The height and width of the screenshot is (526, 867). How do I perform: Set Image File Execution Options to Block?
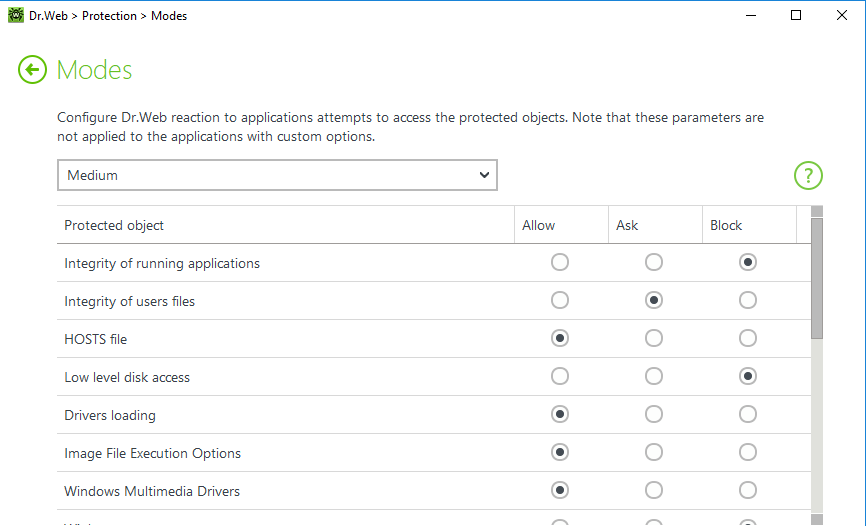(748, 452)
